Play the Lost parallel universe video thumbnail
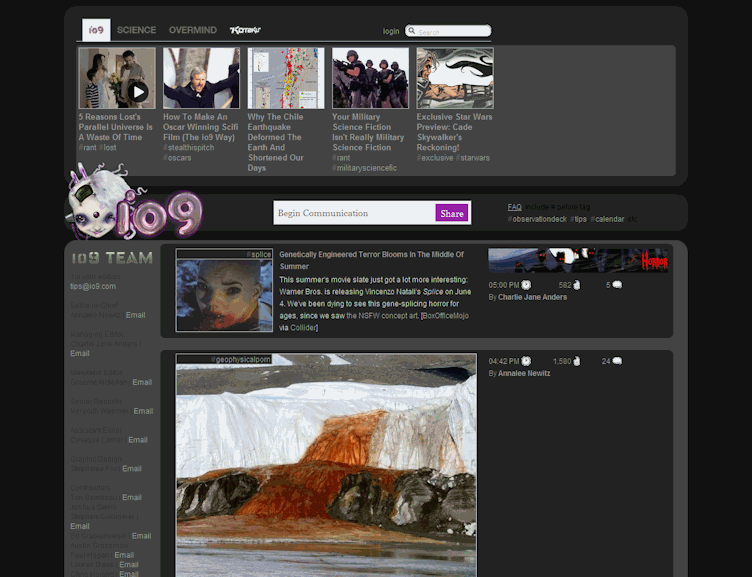 117,78
